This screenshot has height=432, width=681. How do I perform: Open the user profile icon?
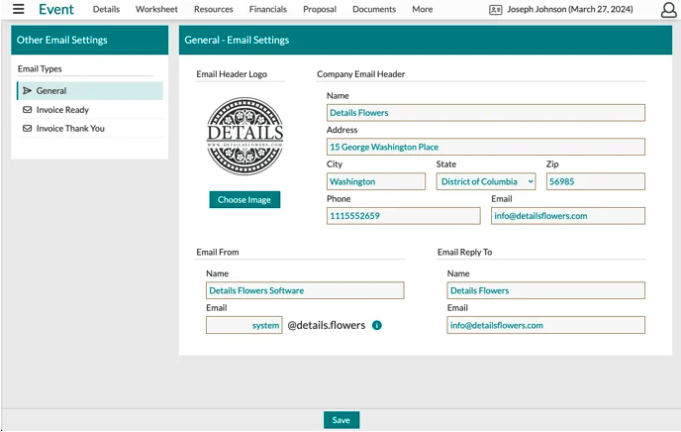(x=668, y=10)
